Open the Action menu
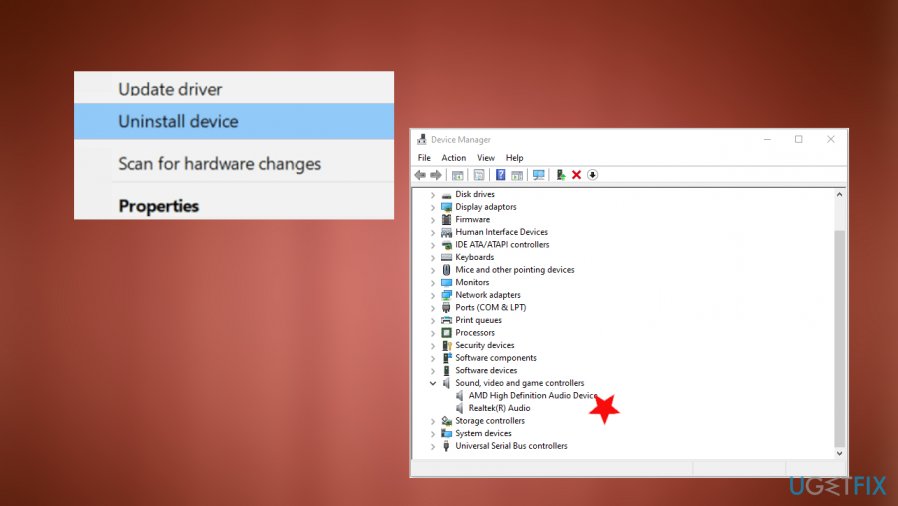This screenshot has height=506, width=898. point(454,158)
